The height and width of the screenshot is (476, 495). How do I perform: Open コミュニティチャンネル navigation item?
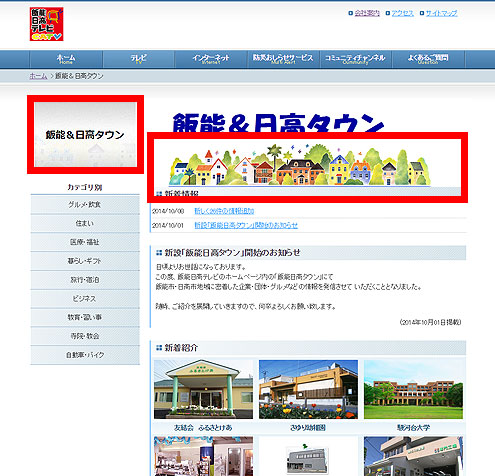355,59
